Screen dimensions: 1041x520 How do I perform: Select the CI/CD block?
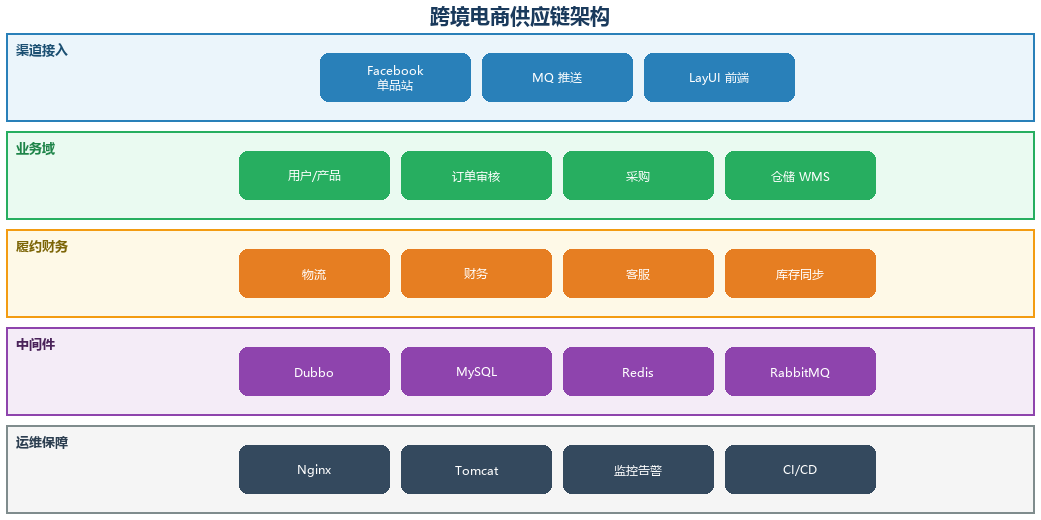coord(800,470)
